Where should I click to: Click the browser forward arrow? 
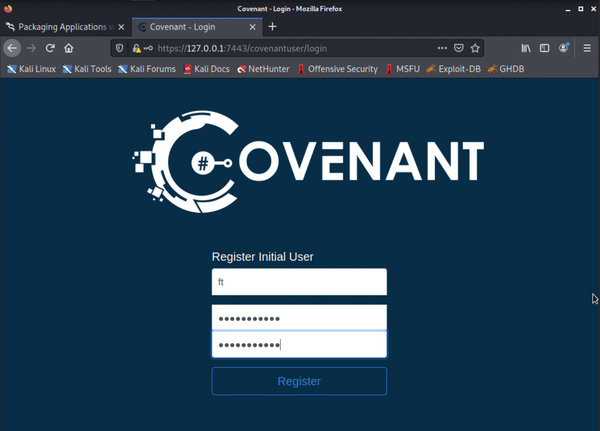click(31, 48)
